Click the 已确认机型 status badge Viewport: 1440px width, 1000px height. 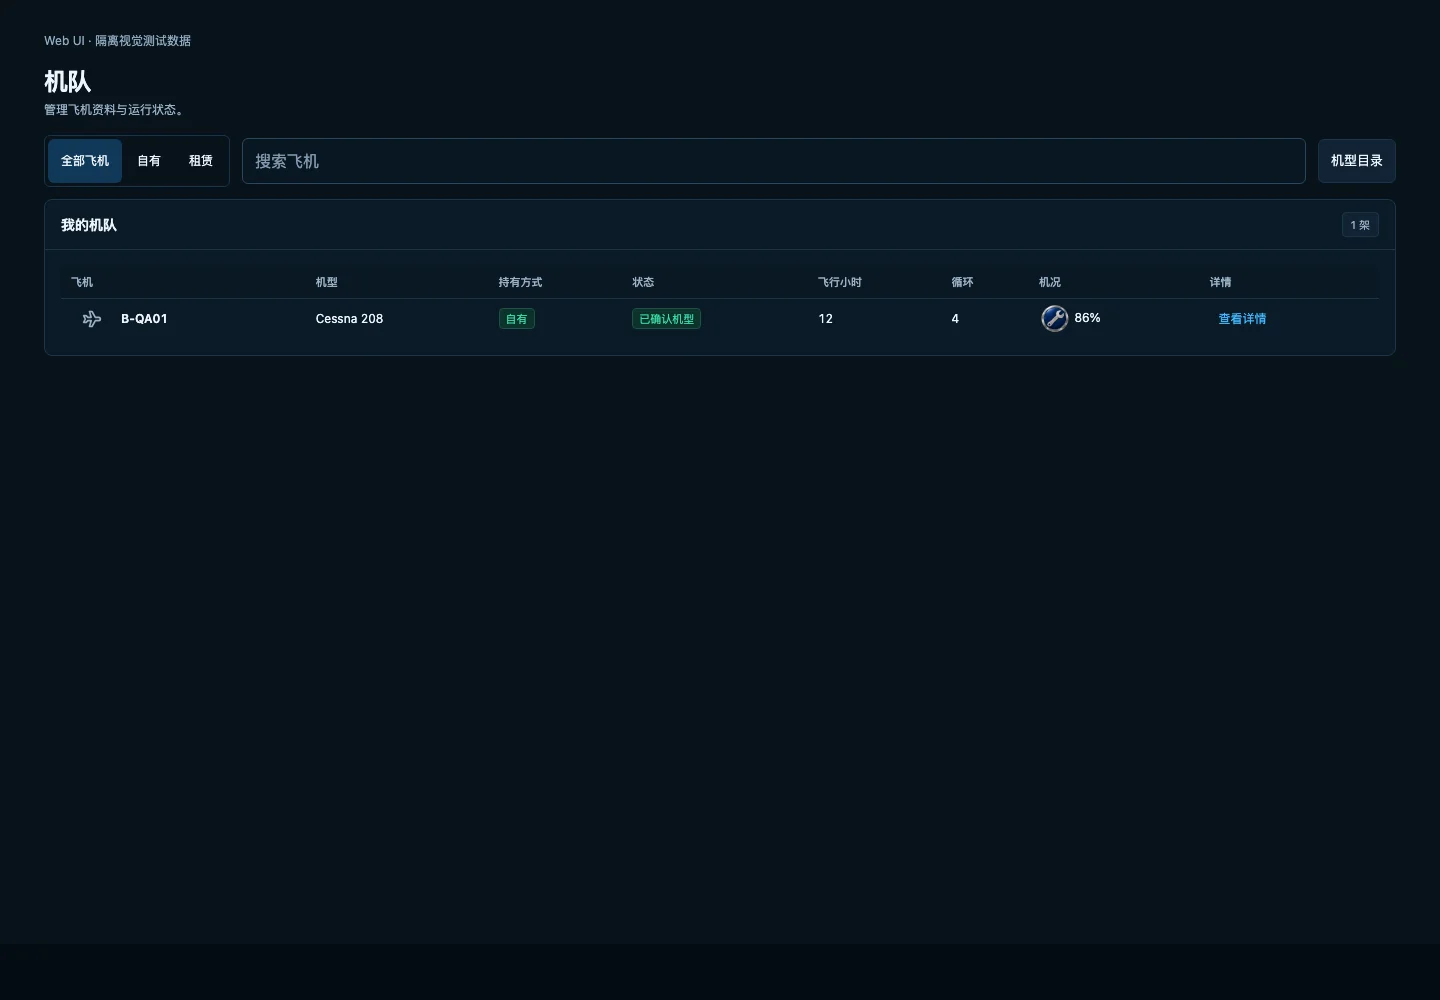tap(666, 319)
